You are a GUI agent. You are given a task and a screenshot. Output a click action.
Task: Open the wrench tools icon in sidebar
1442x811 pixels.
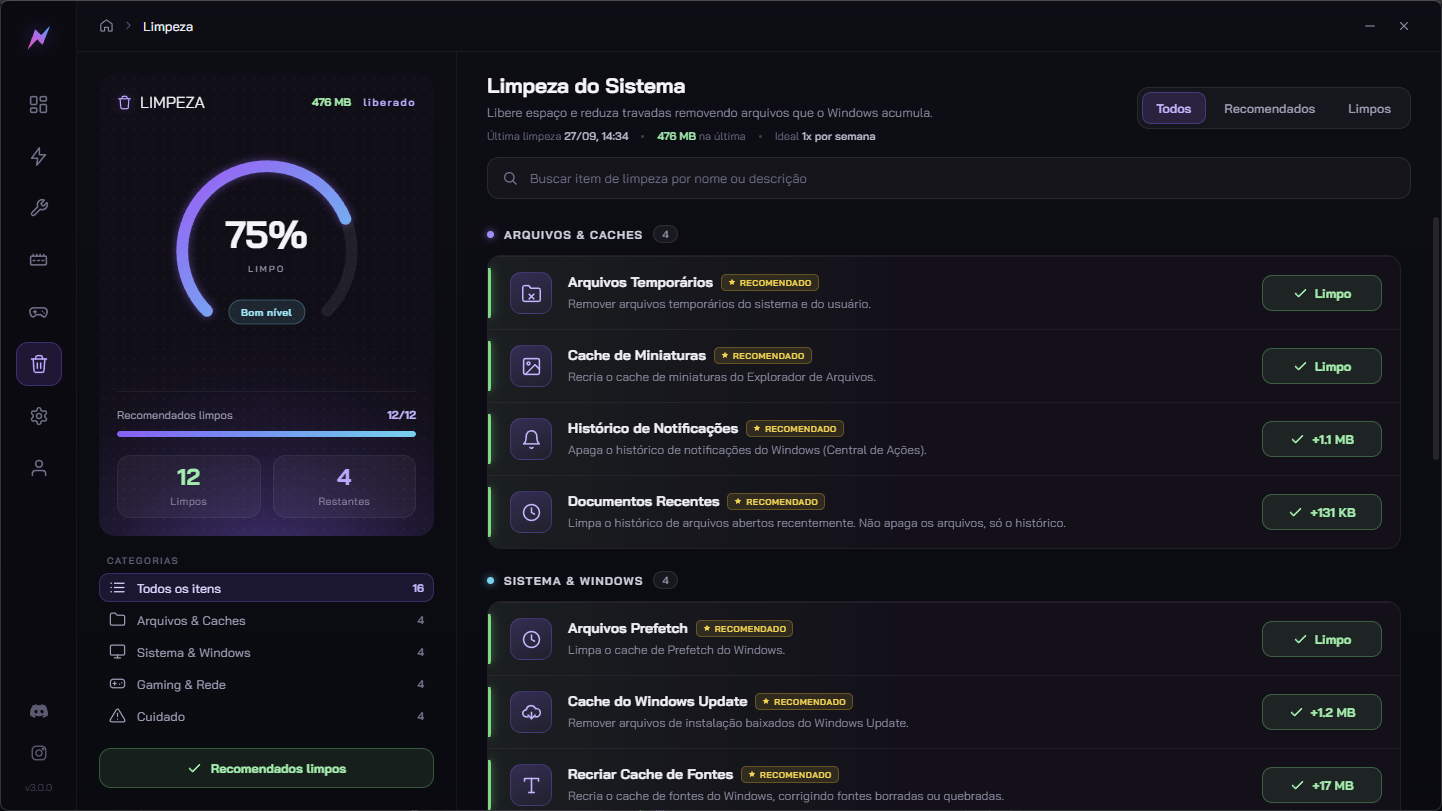click(x=38, y=208)
